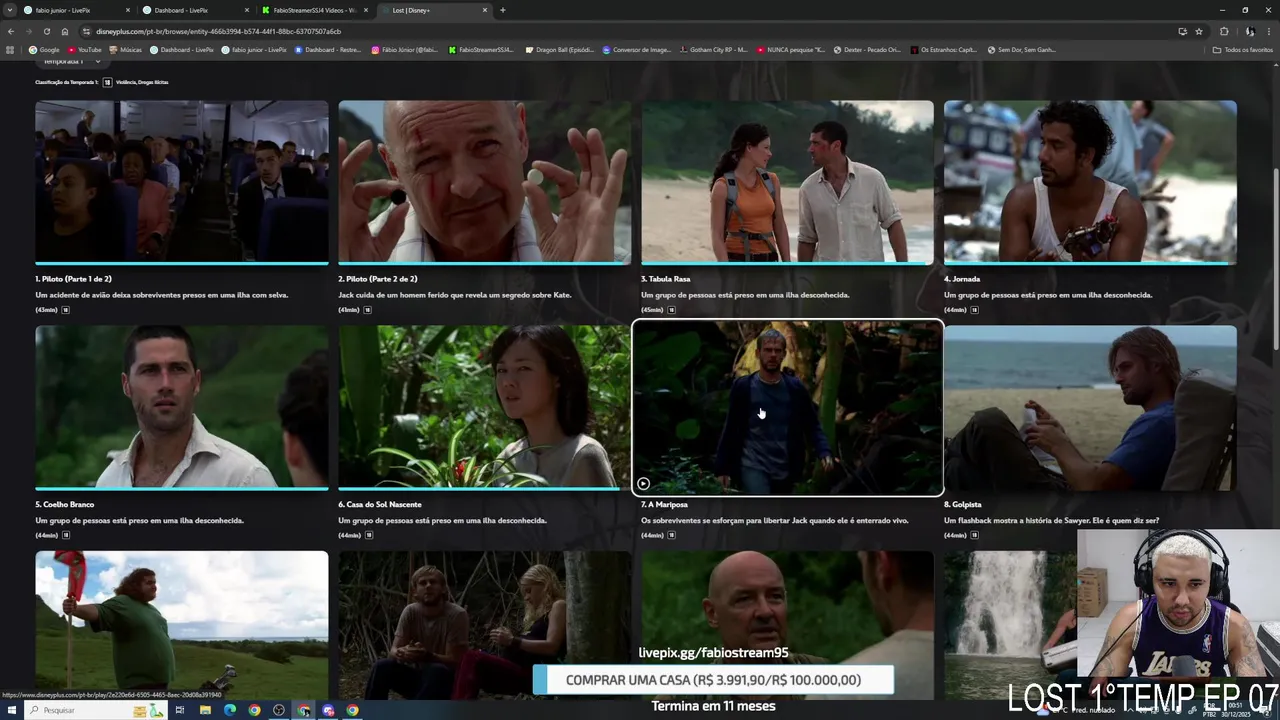The image size is (1280, 720).
Task: Open File Explorer from the taskbar
Action: click(x=205, y=710)
